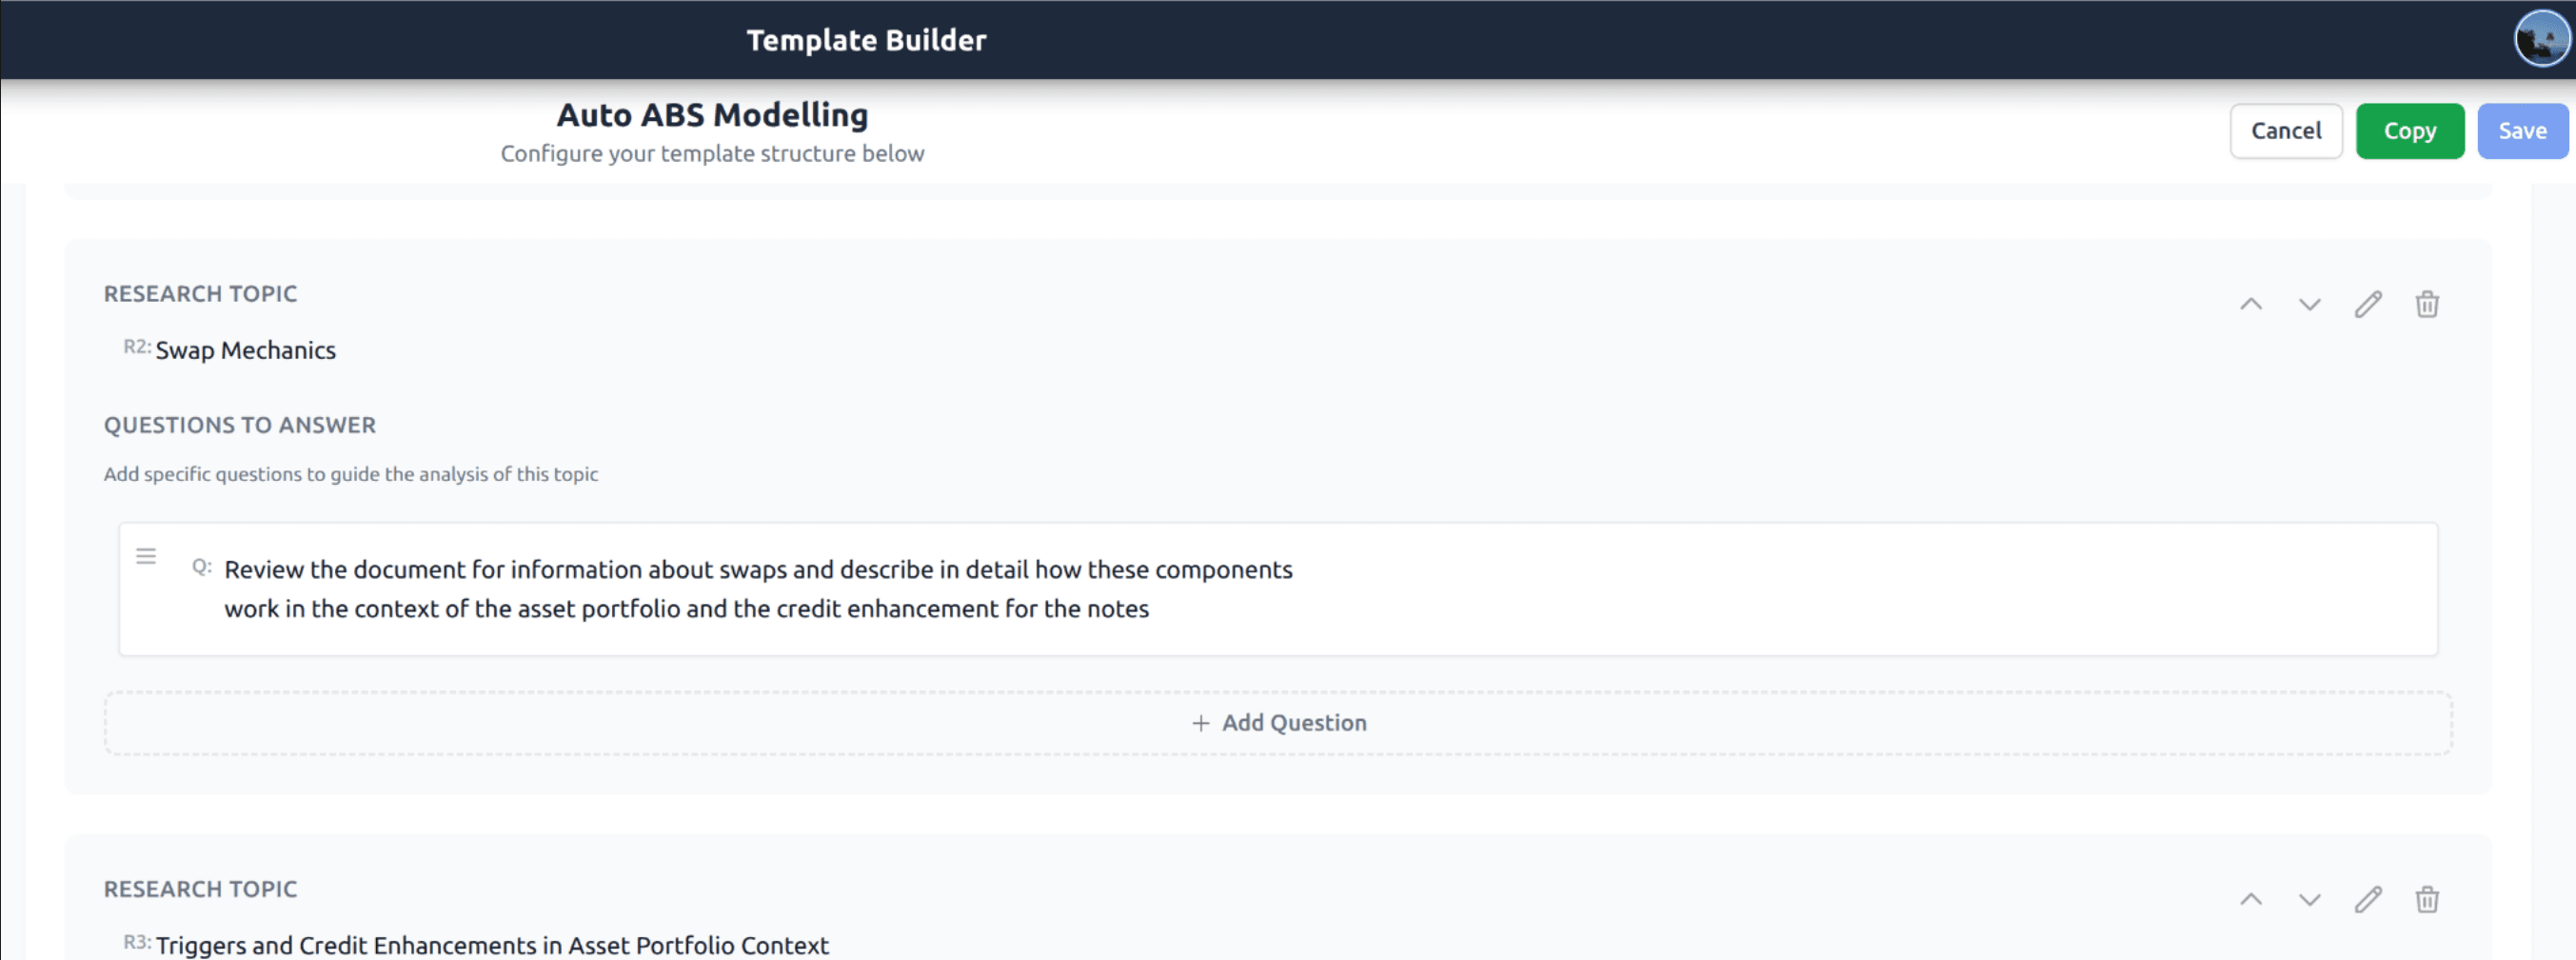The height and width of the screenshot is (960, 2576).
Task: Move Swap Mechanics topic down
Action: point(2309,304)
